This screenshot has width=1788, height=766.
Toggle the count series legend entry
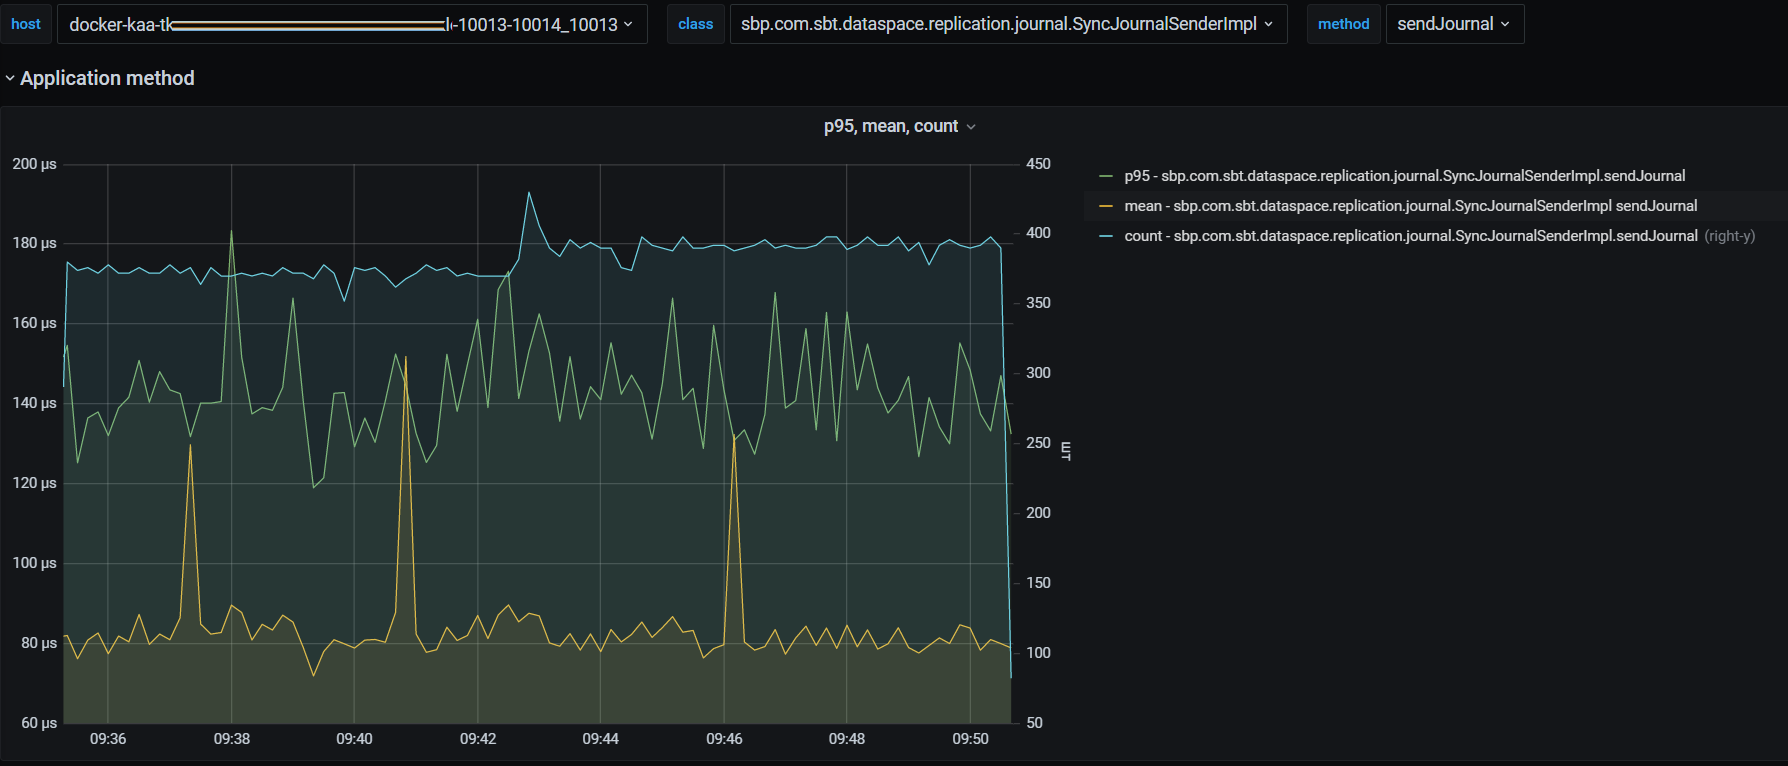1410,236
